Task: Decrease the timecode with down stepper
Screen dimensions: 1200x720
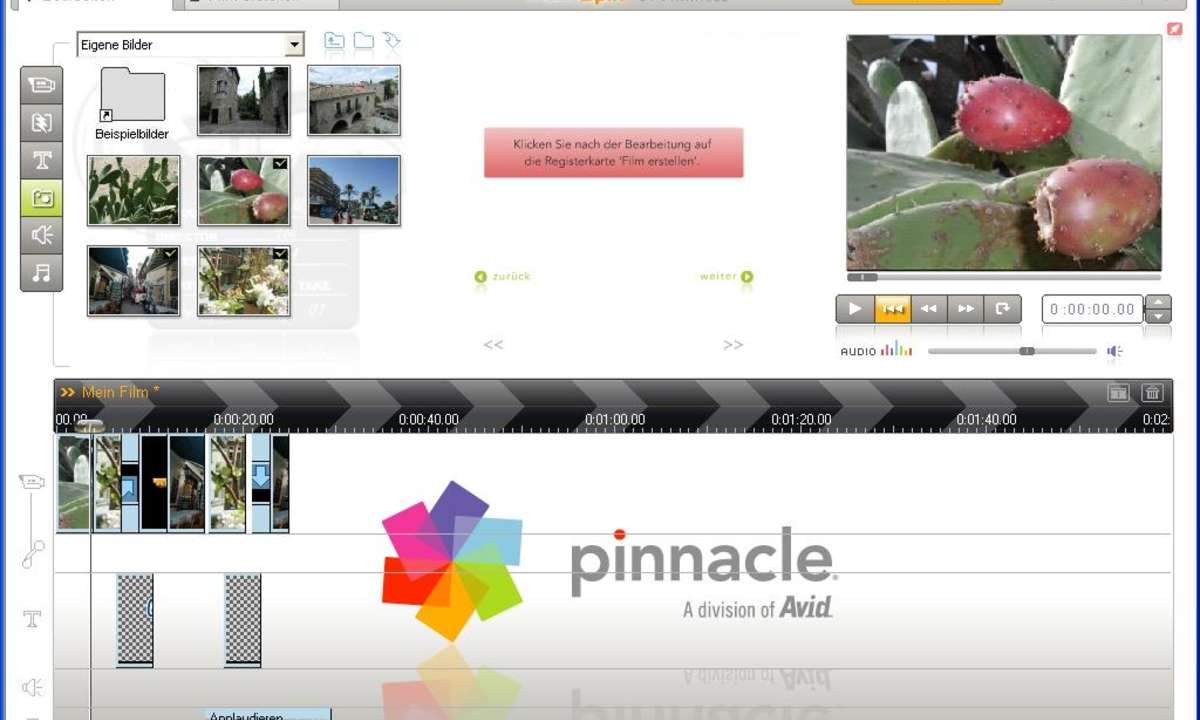Action: coord(1157,316)
